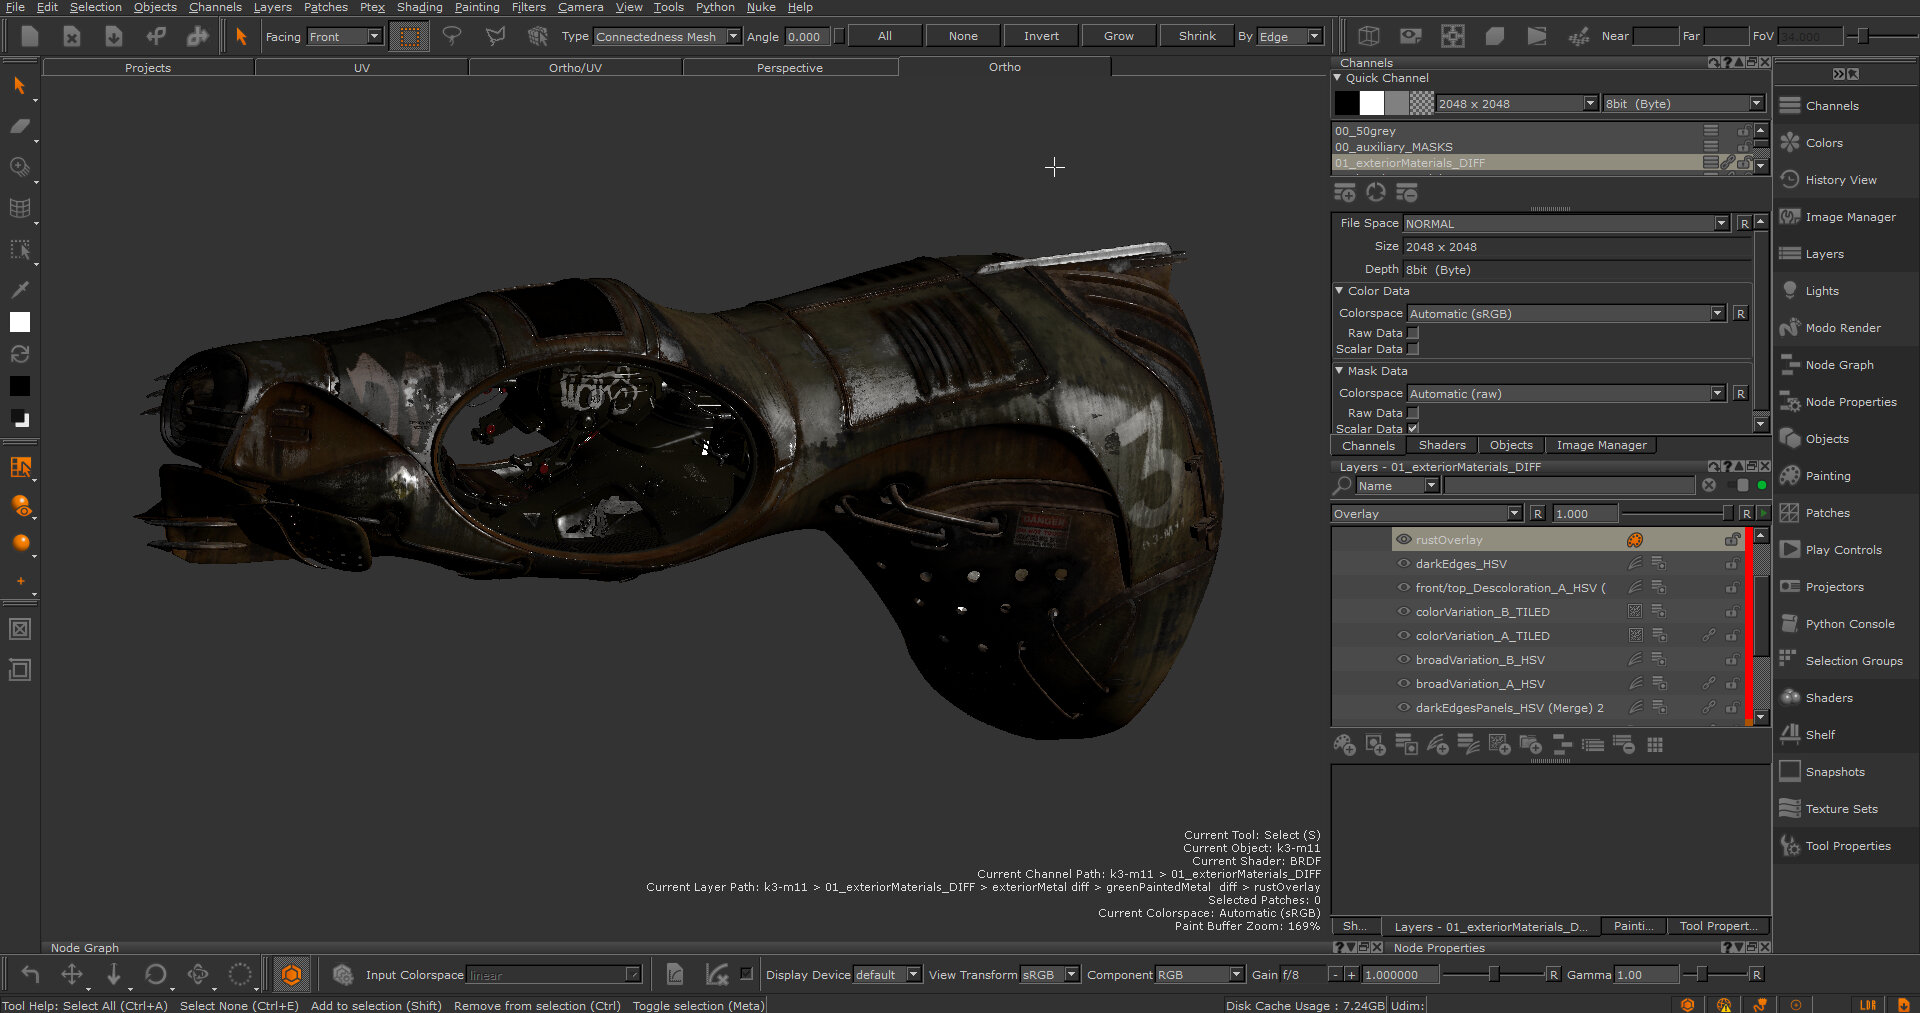Select the white quick channel swatch
1920x1013 pixels.
[1372, 103]
